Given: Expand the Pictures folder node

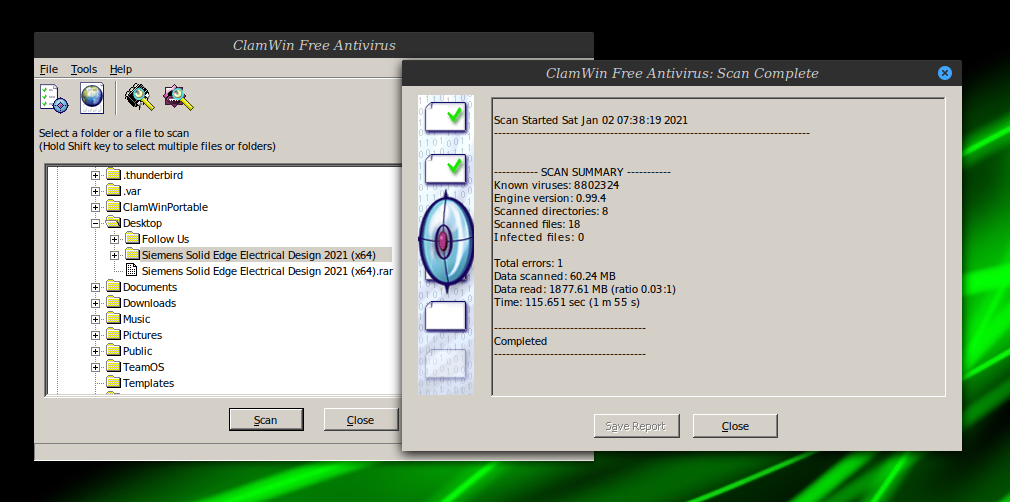Looking at the screenshot, I should click(95, 335).
